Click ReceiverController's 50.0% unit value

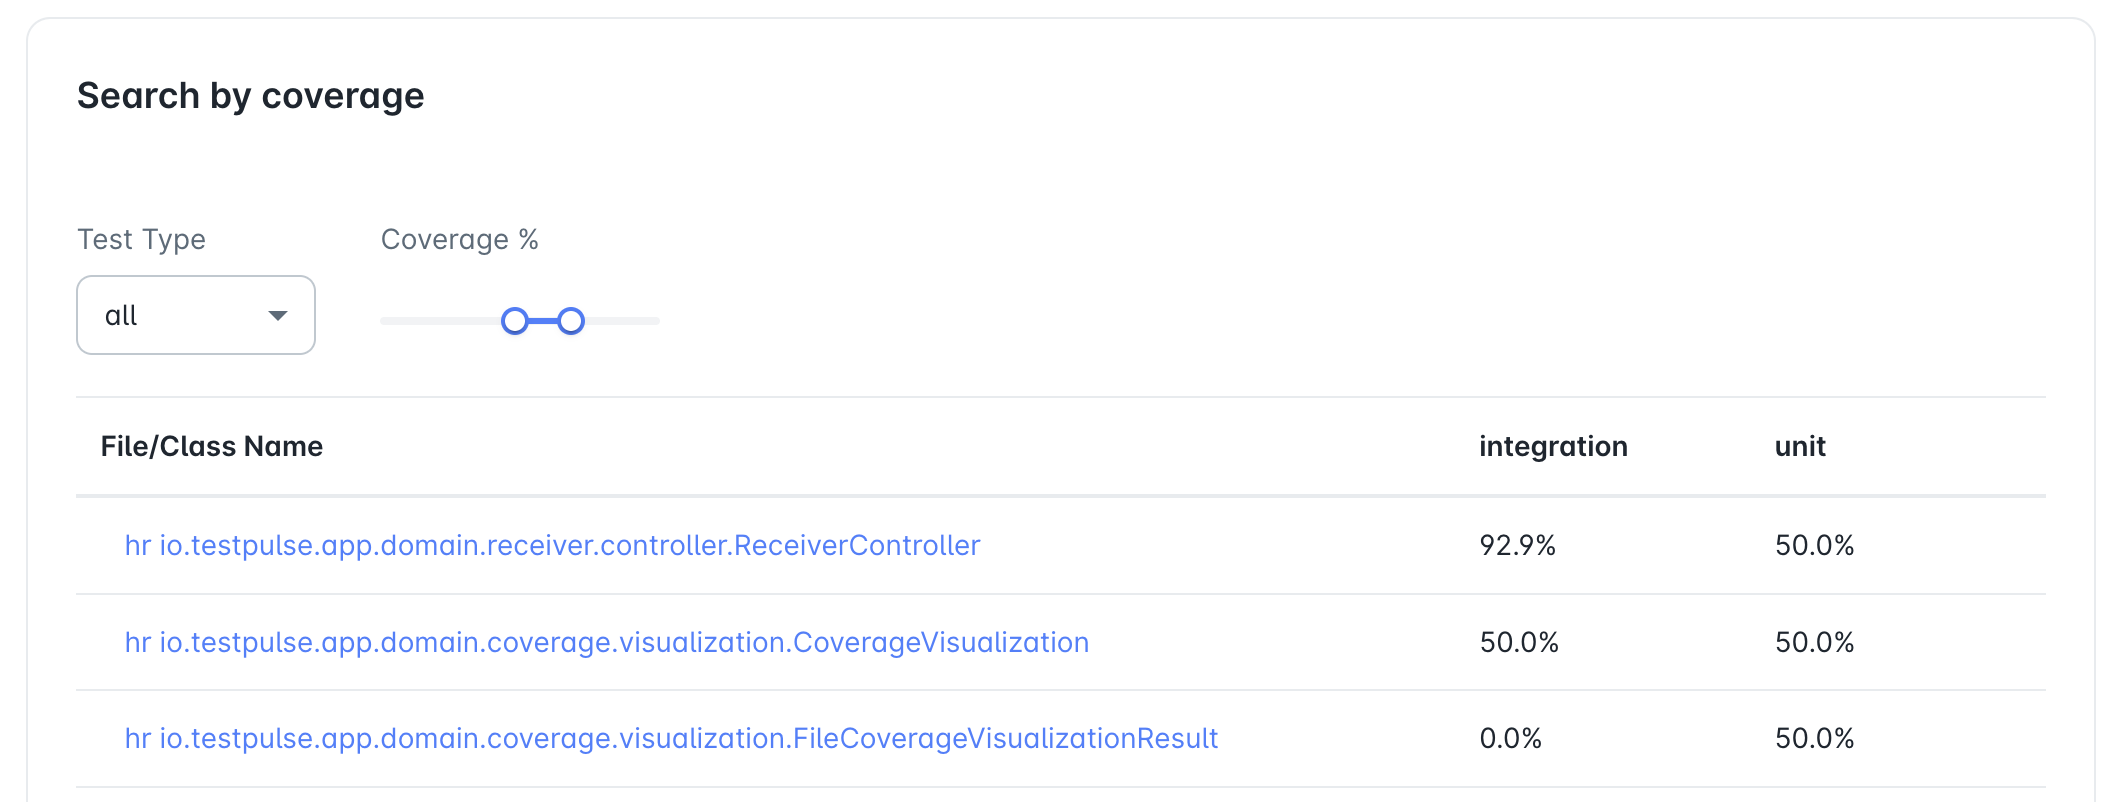point(1815,545)
